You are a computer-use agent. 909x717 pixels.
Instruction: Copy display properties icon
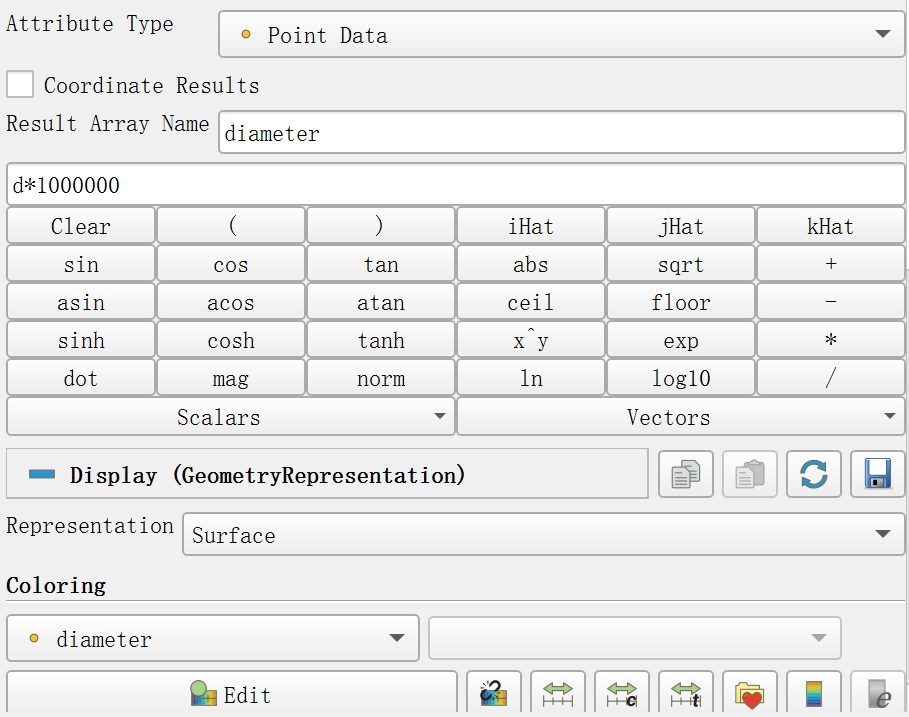[x=686, y=474]
